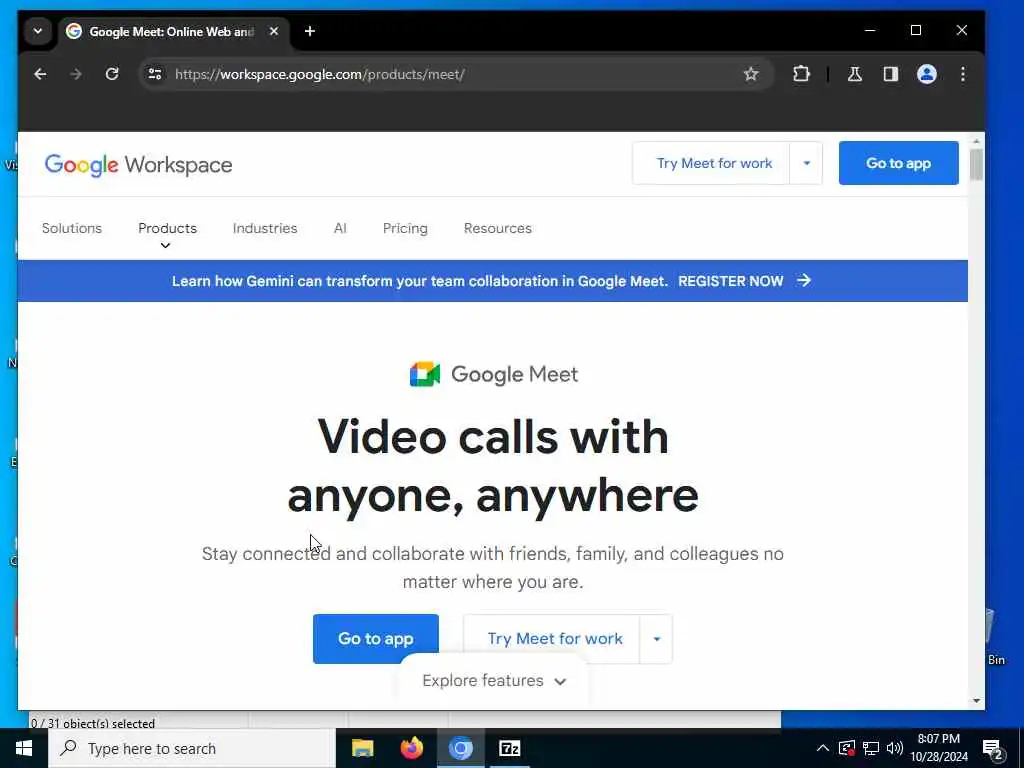Click the address bar URL
The height and width of the screenshot is (768, 1024).
point(319,74)
